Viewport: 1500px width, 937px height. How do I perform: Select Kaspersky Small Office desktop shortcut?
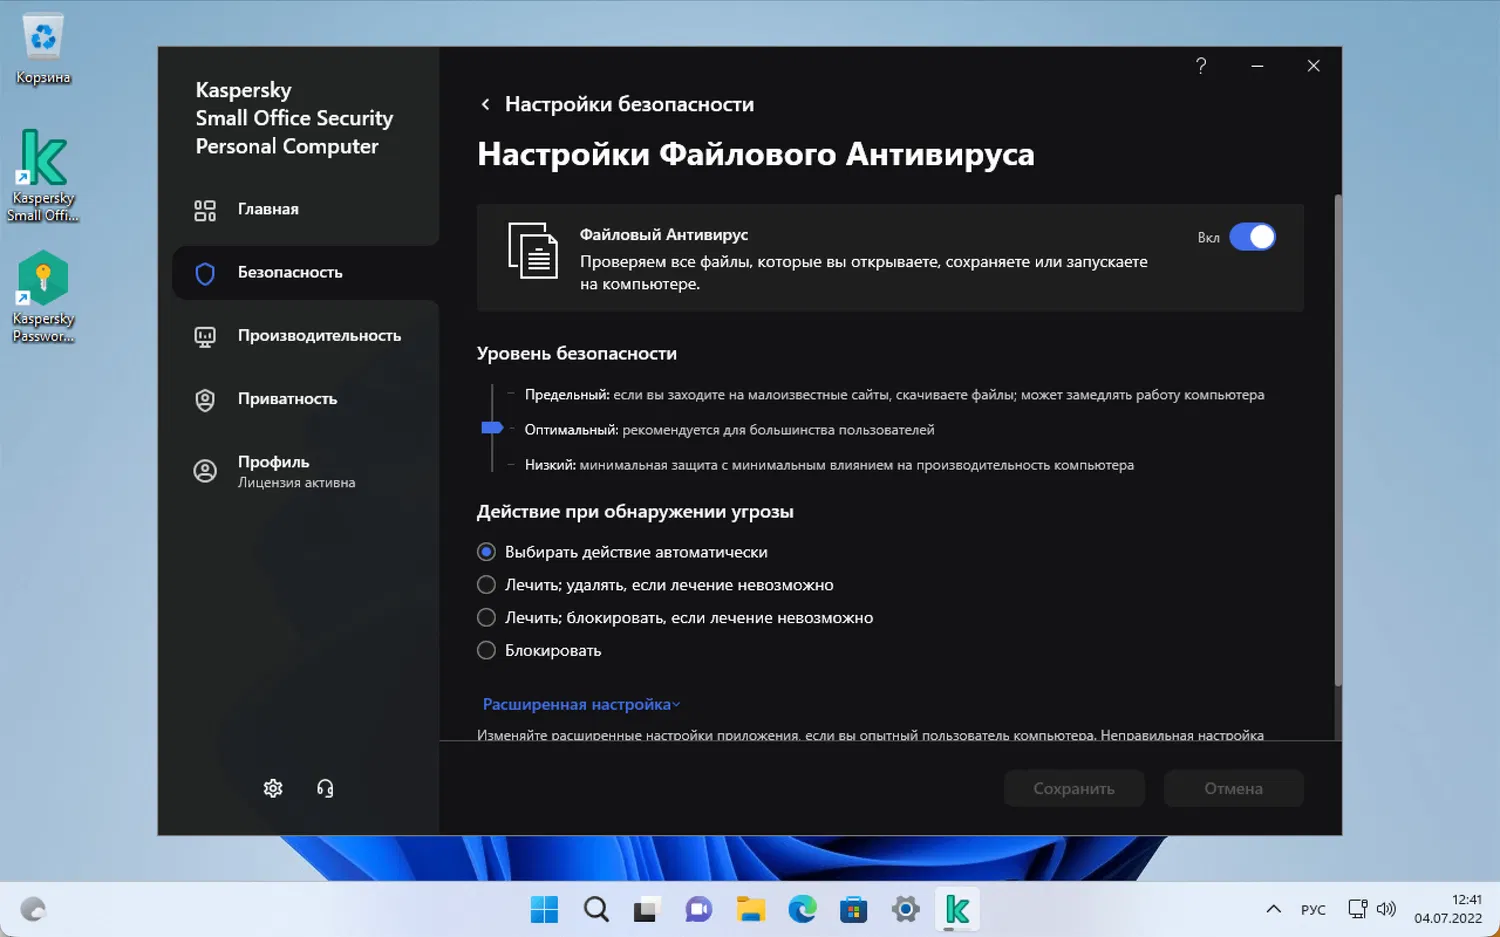[43, 175]
